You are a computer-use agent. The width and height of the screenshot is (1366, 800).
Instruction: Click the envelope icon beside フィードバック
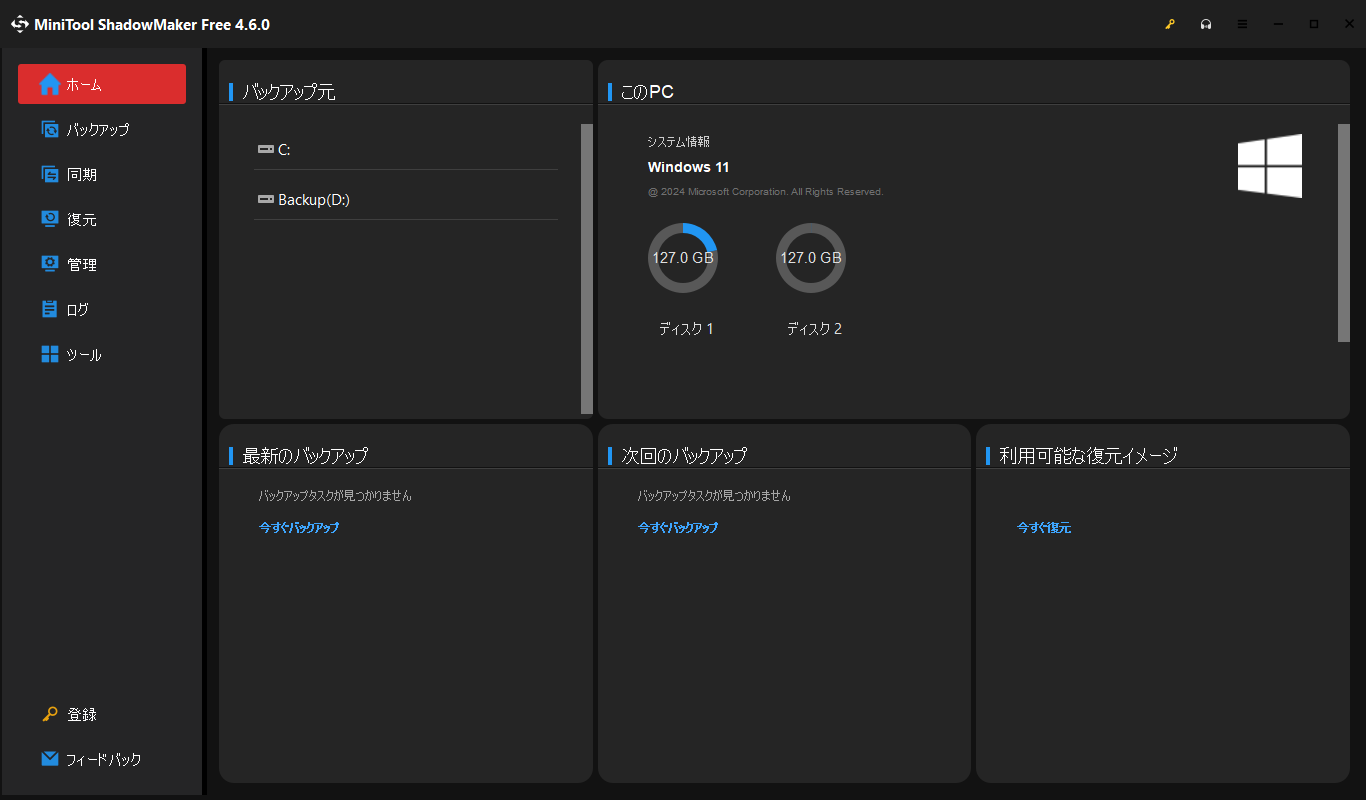click(50, 759)
